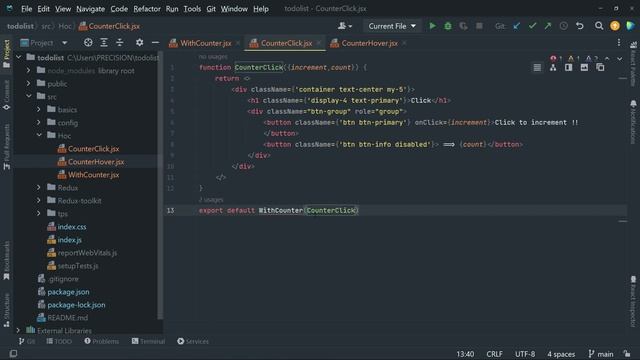The height and width of the screenshot is (360, 640).
Task: Open the Git menu
Action: click(211, 9)
